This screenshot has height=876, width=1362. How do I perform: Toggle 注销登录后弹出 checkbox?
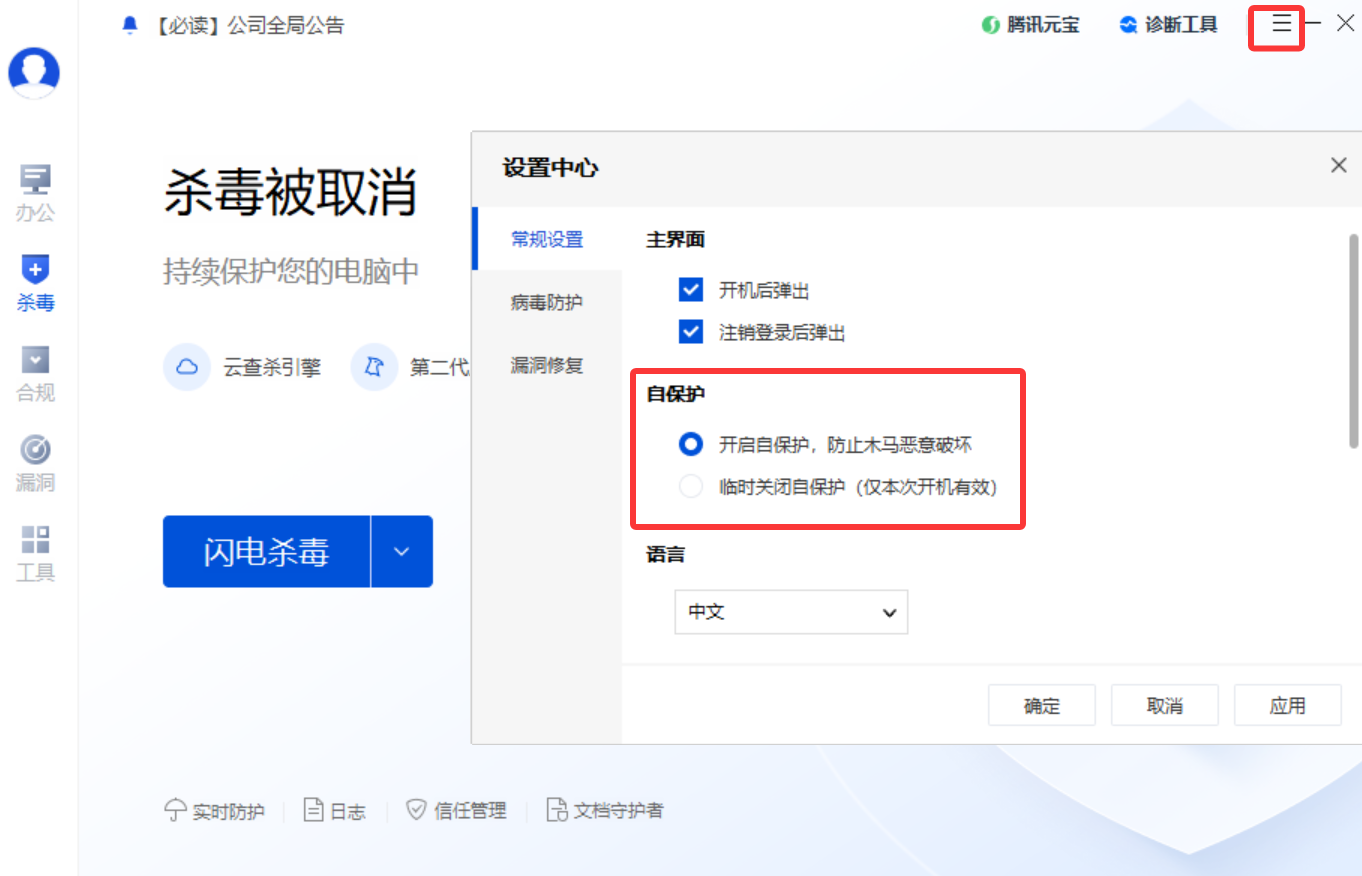tap(691, 332)
